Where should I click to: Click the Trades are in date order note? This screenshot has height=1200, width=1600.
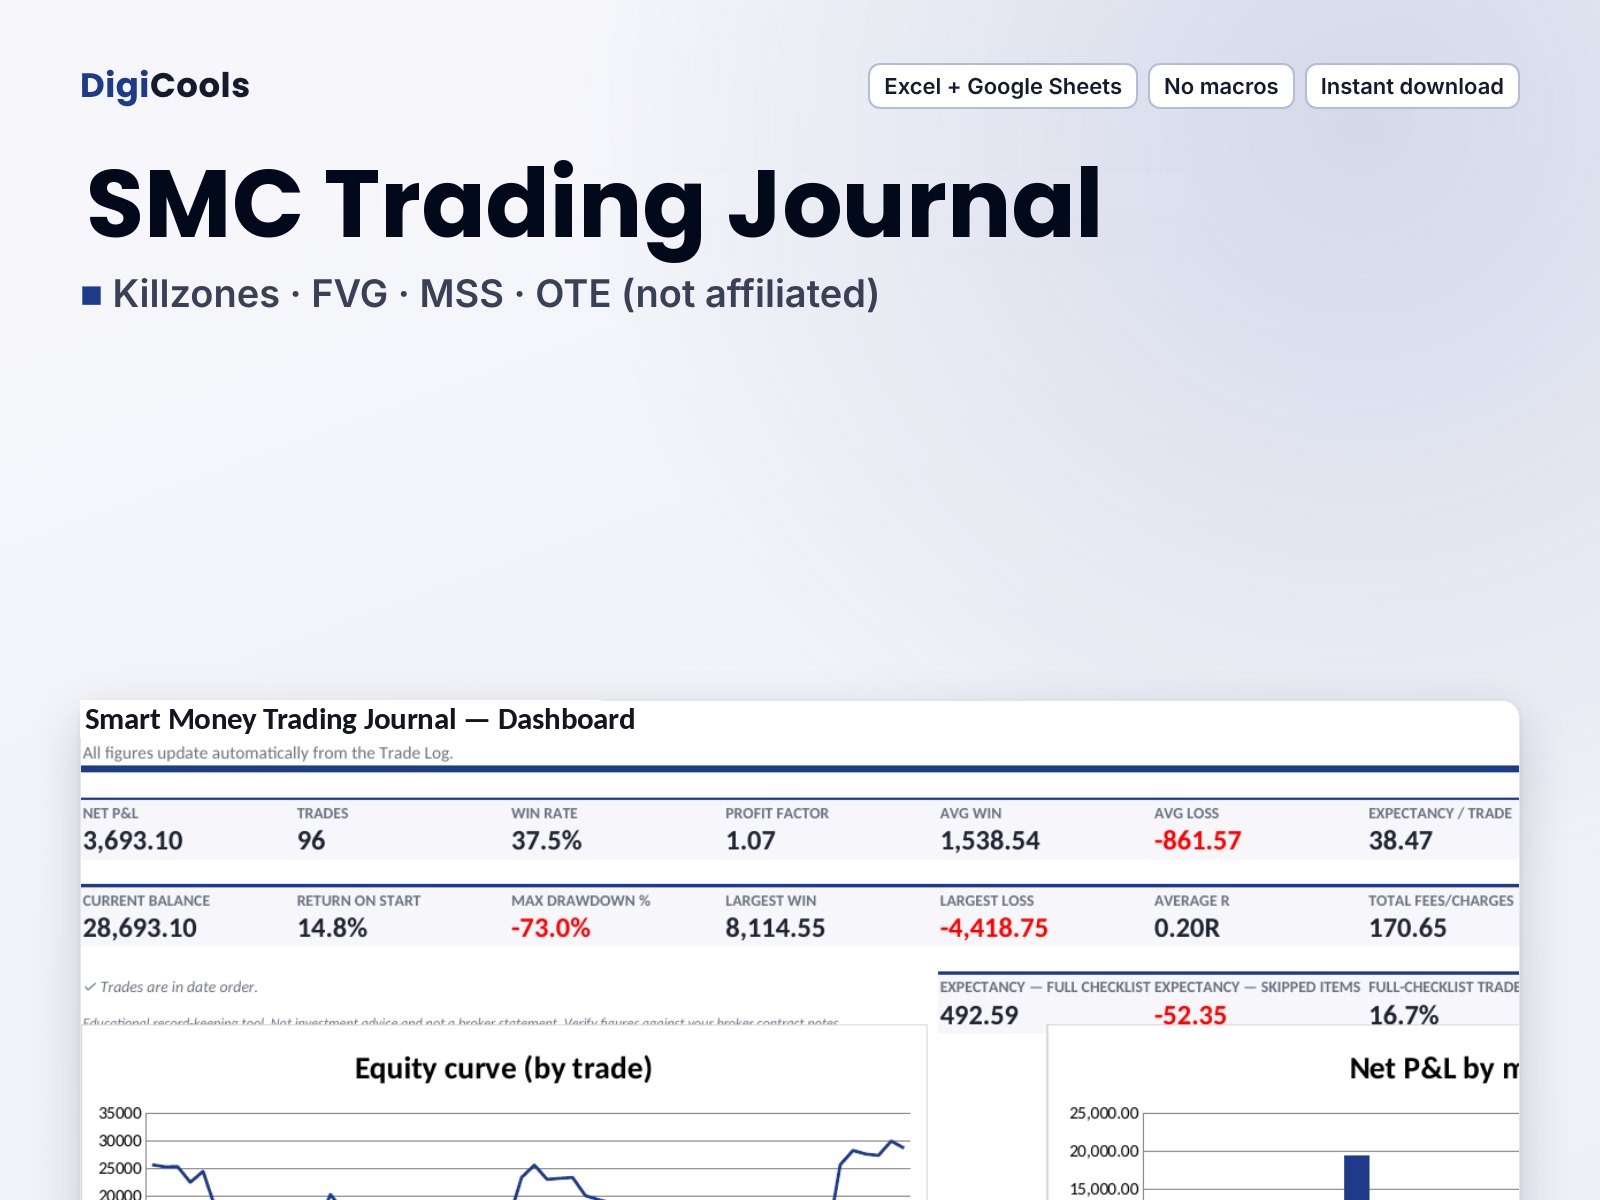[171, 987]
